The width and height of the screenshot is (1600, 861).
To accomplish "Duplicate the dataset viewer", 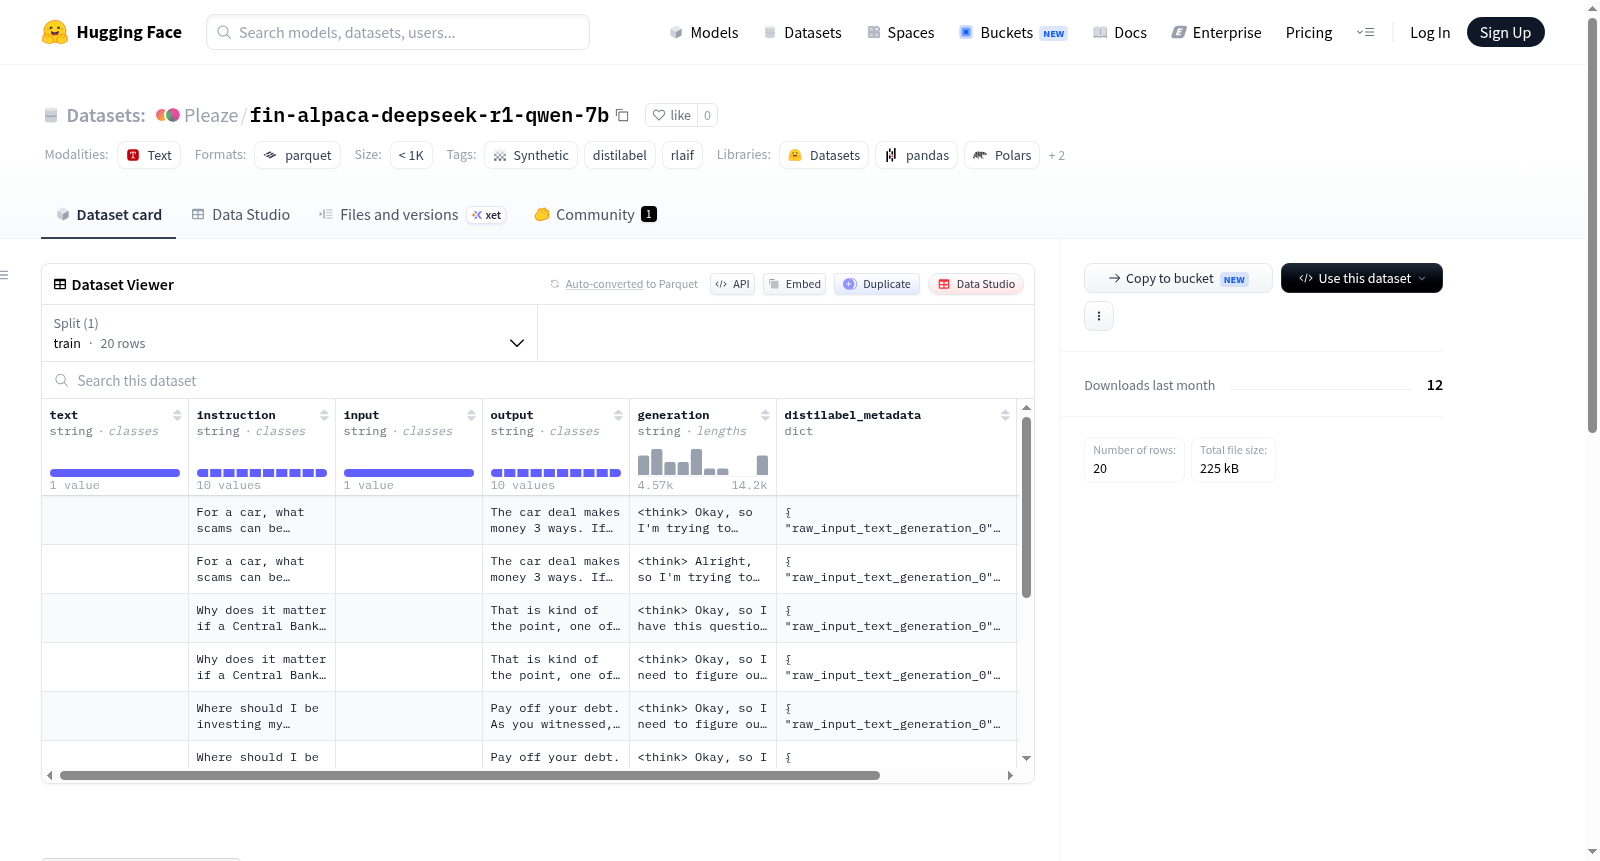I will click(877, 284).
